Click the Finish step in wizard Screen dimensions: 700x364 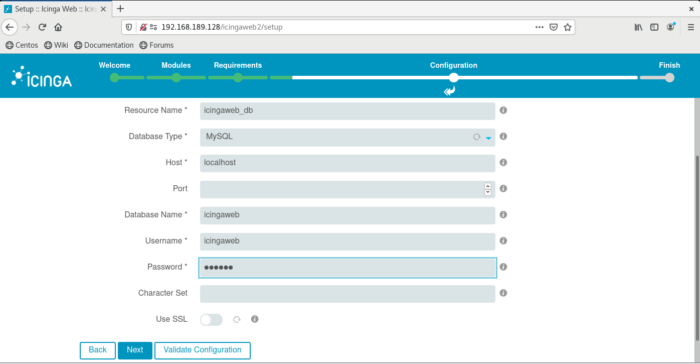pos(669,71)
